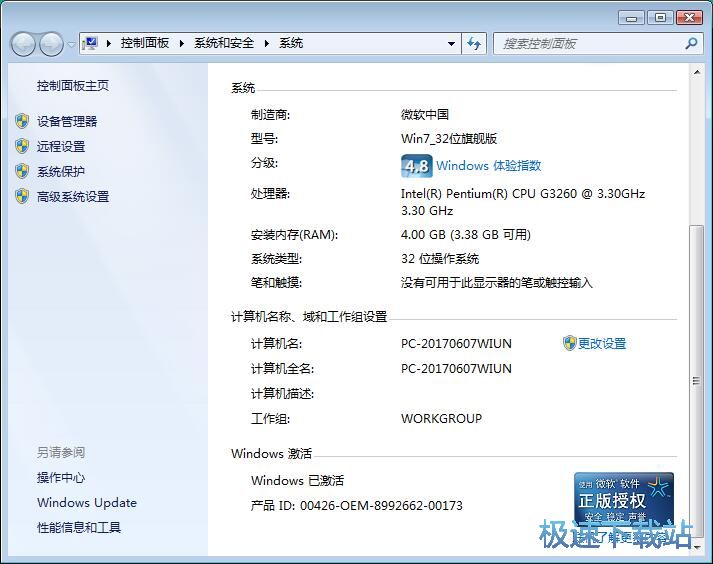
Task: Click 没有可用于此显示器的笔或触控输入 text
Action: pyautogui.click(x=497, y=283)
